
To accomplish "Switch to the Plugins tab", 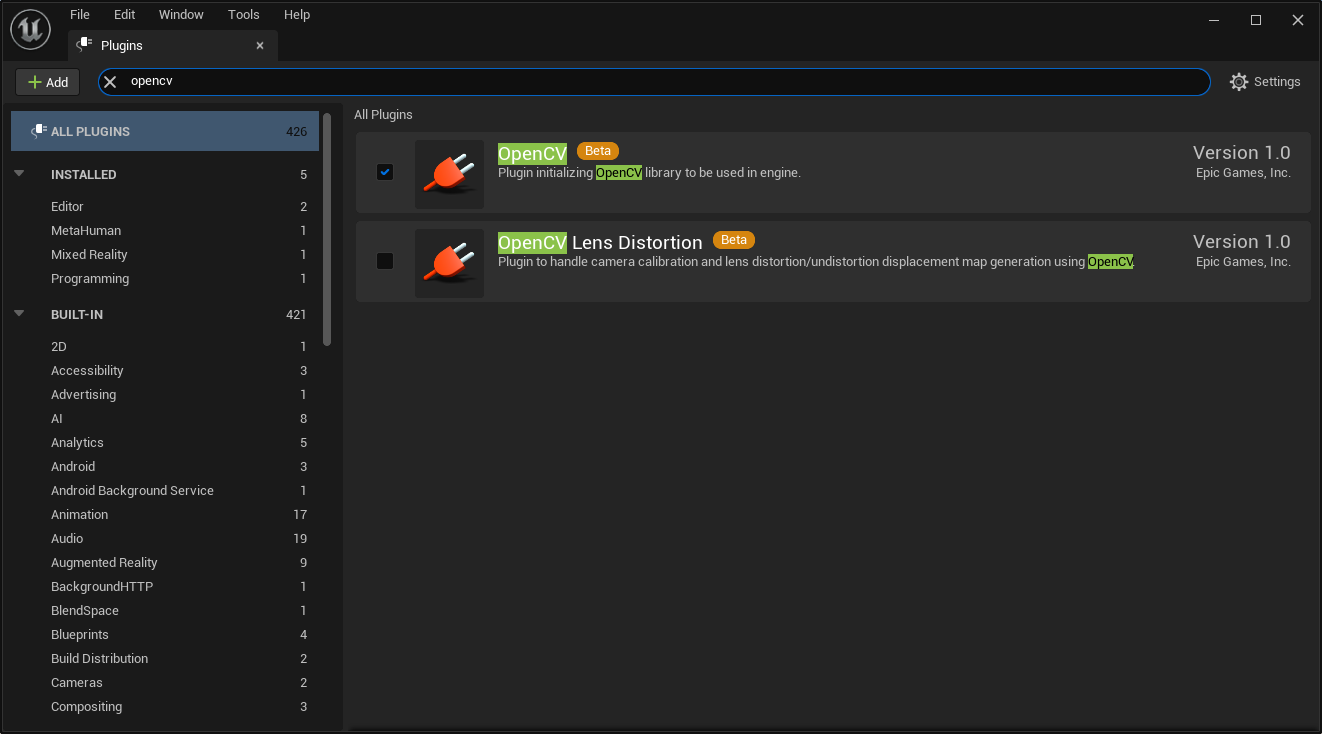I will click(x=173, y=45).
